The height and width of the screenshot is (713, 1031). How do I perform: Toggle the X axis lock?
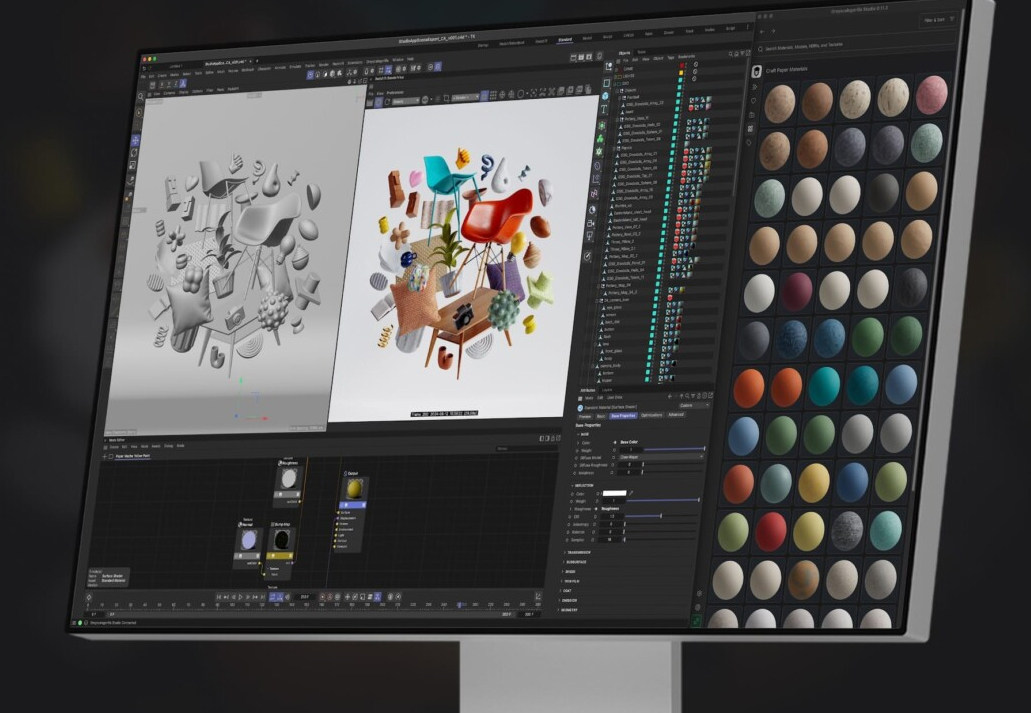(x=162, y=84)
